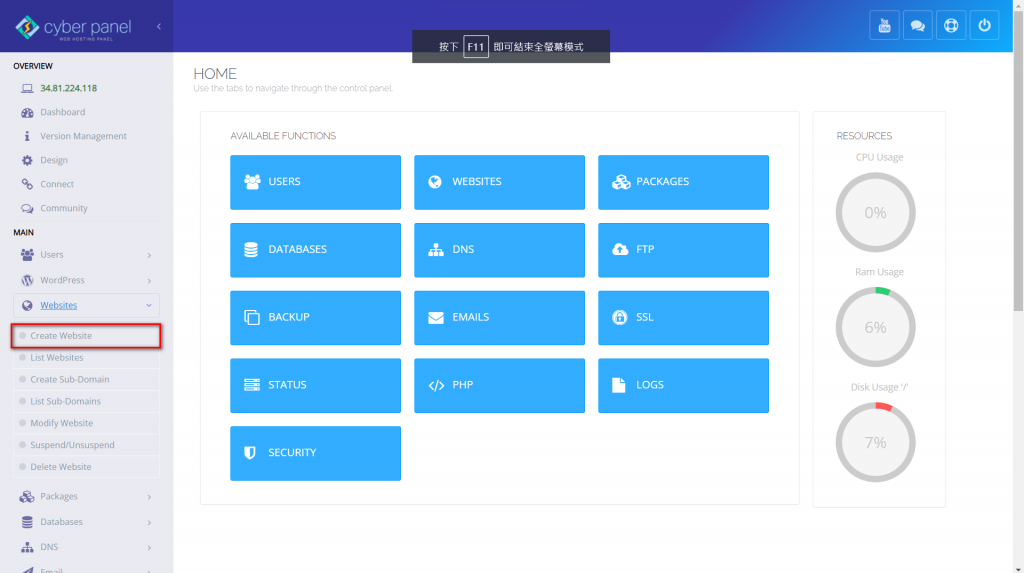
Task: Expand the DNS sidebar menu
Action: [x=86, y=547]
